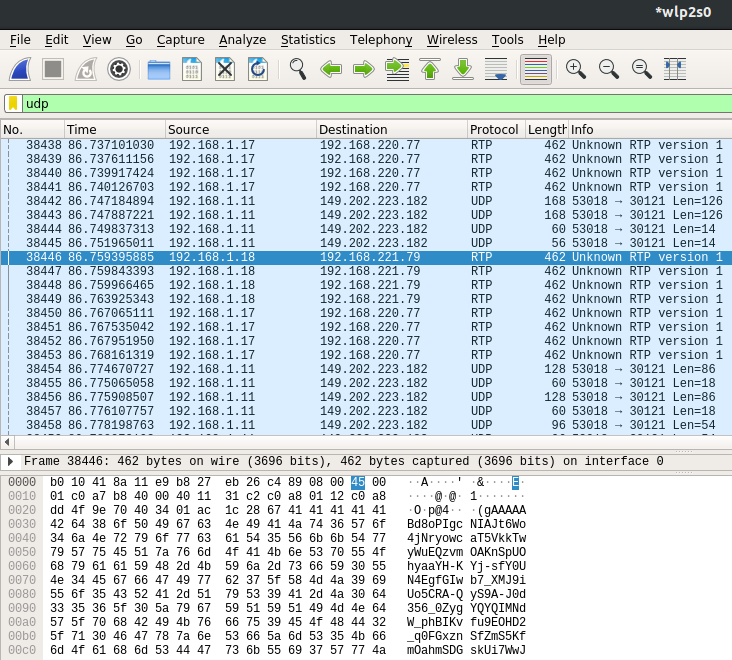
Task: Toggle auto scroll during live capture
Action: click(x=496, y=69)
